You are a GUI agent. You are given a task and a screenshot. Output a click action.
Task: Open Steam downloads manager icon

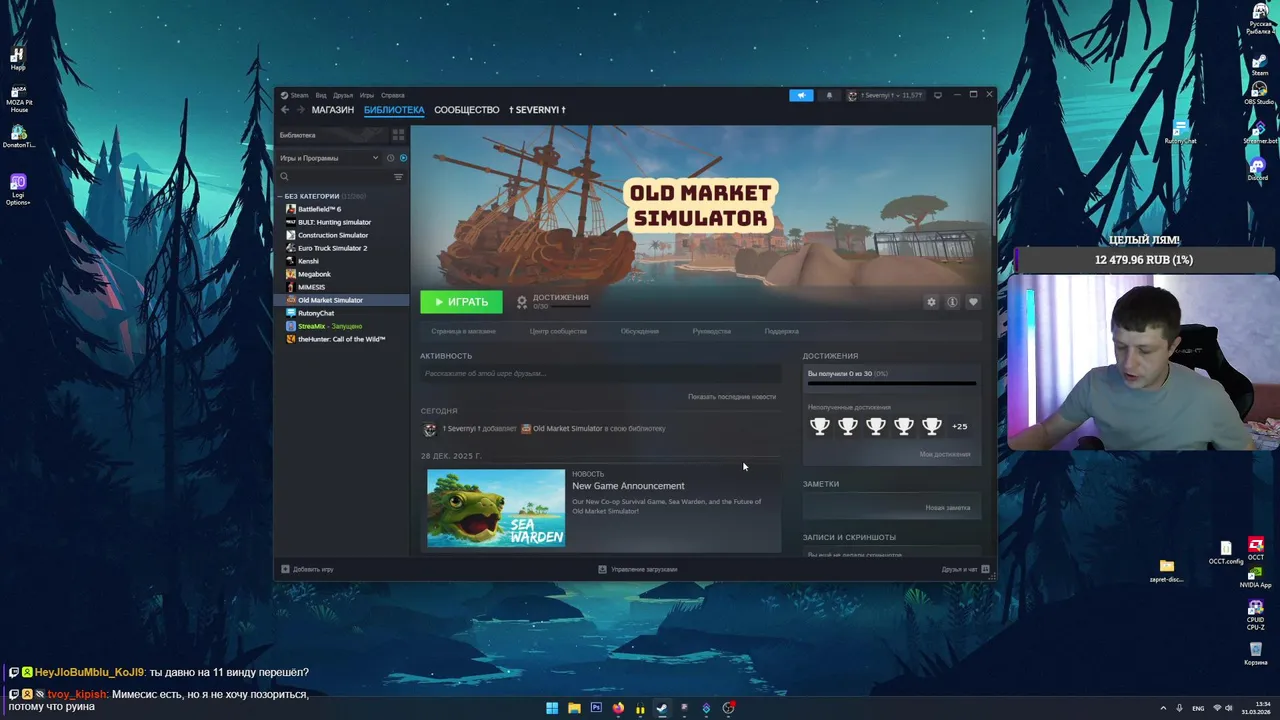pos(602,569)
